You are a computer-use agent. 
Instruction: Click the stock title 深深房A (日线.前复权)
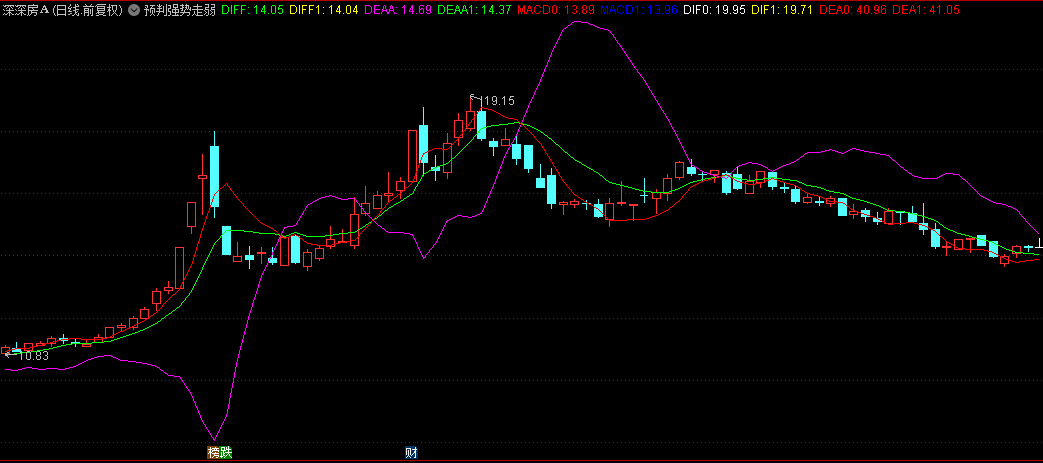point(63,11)
